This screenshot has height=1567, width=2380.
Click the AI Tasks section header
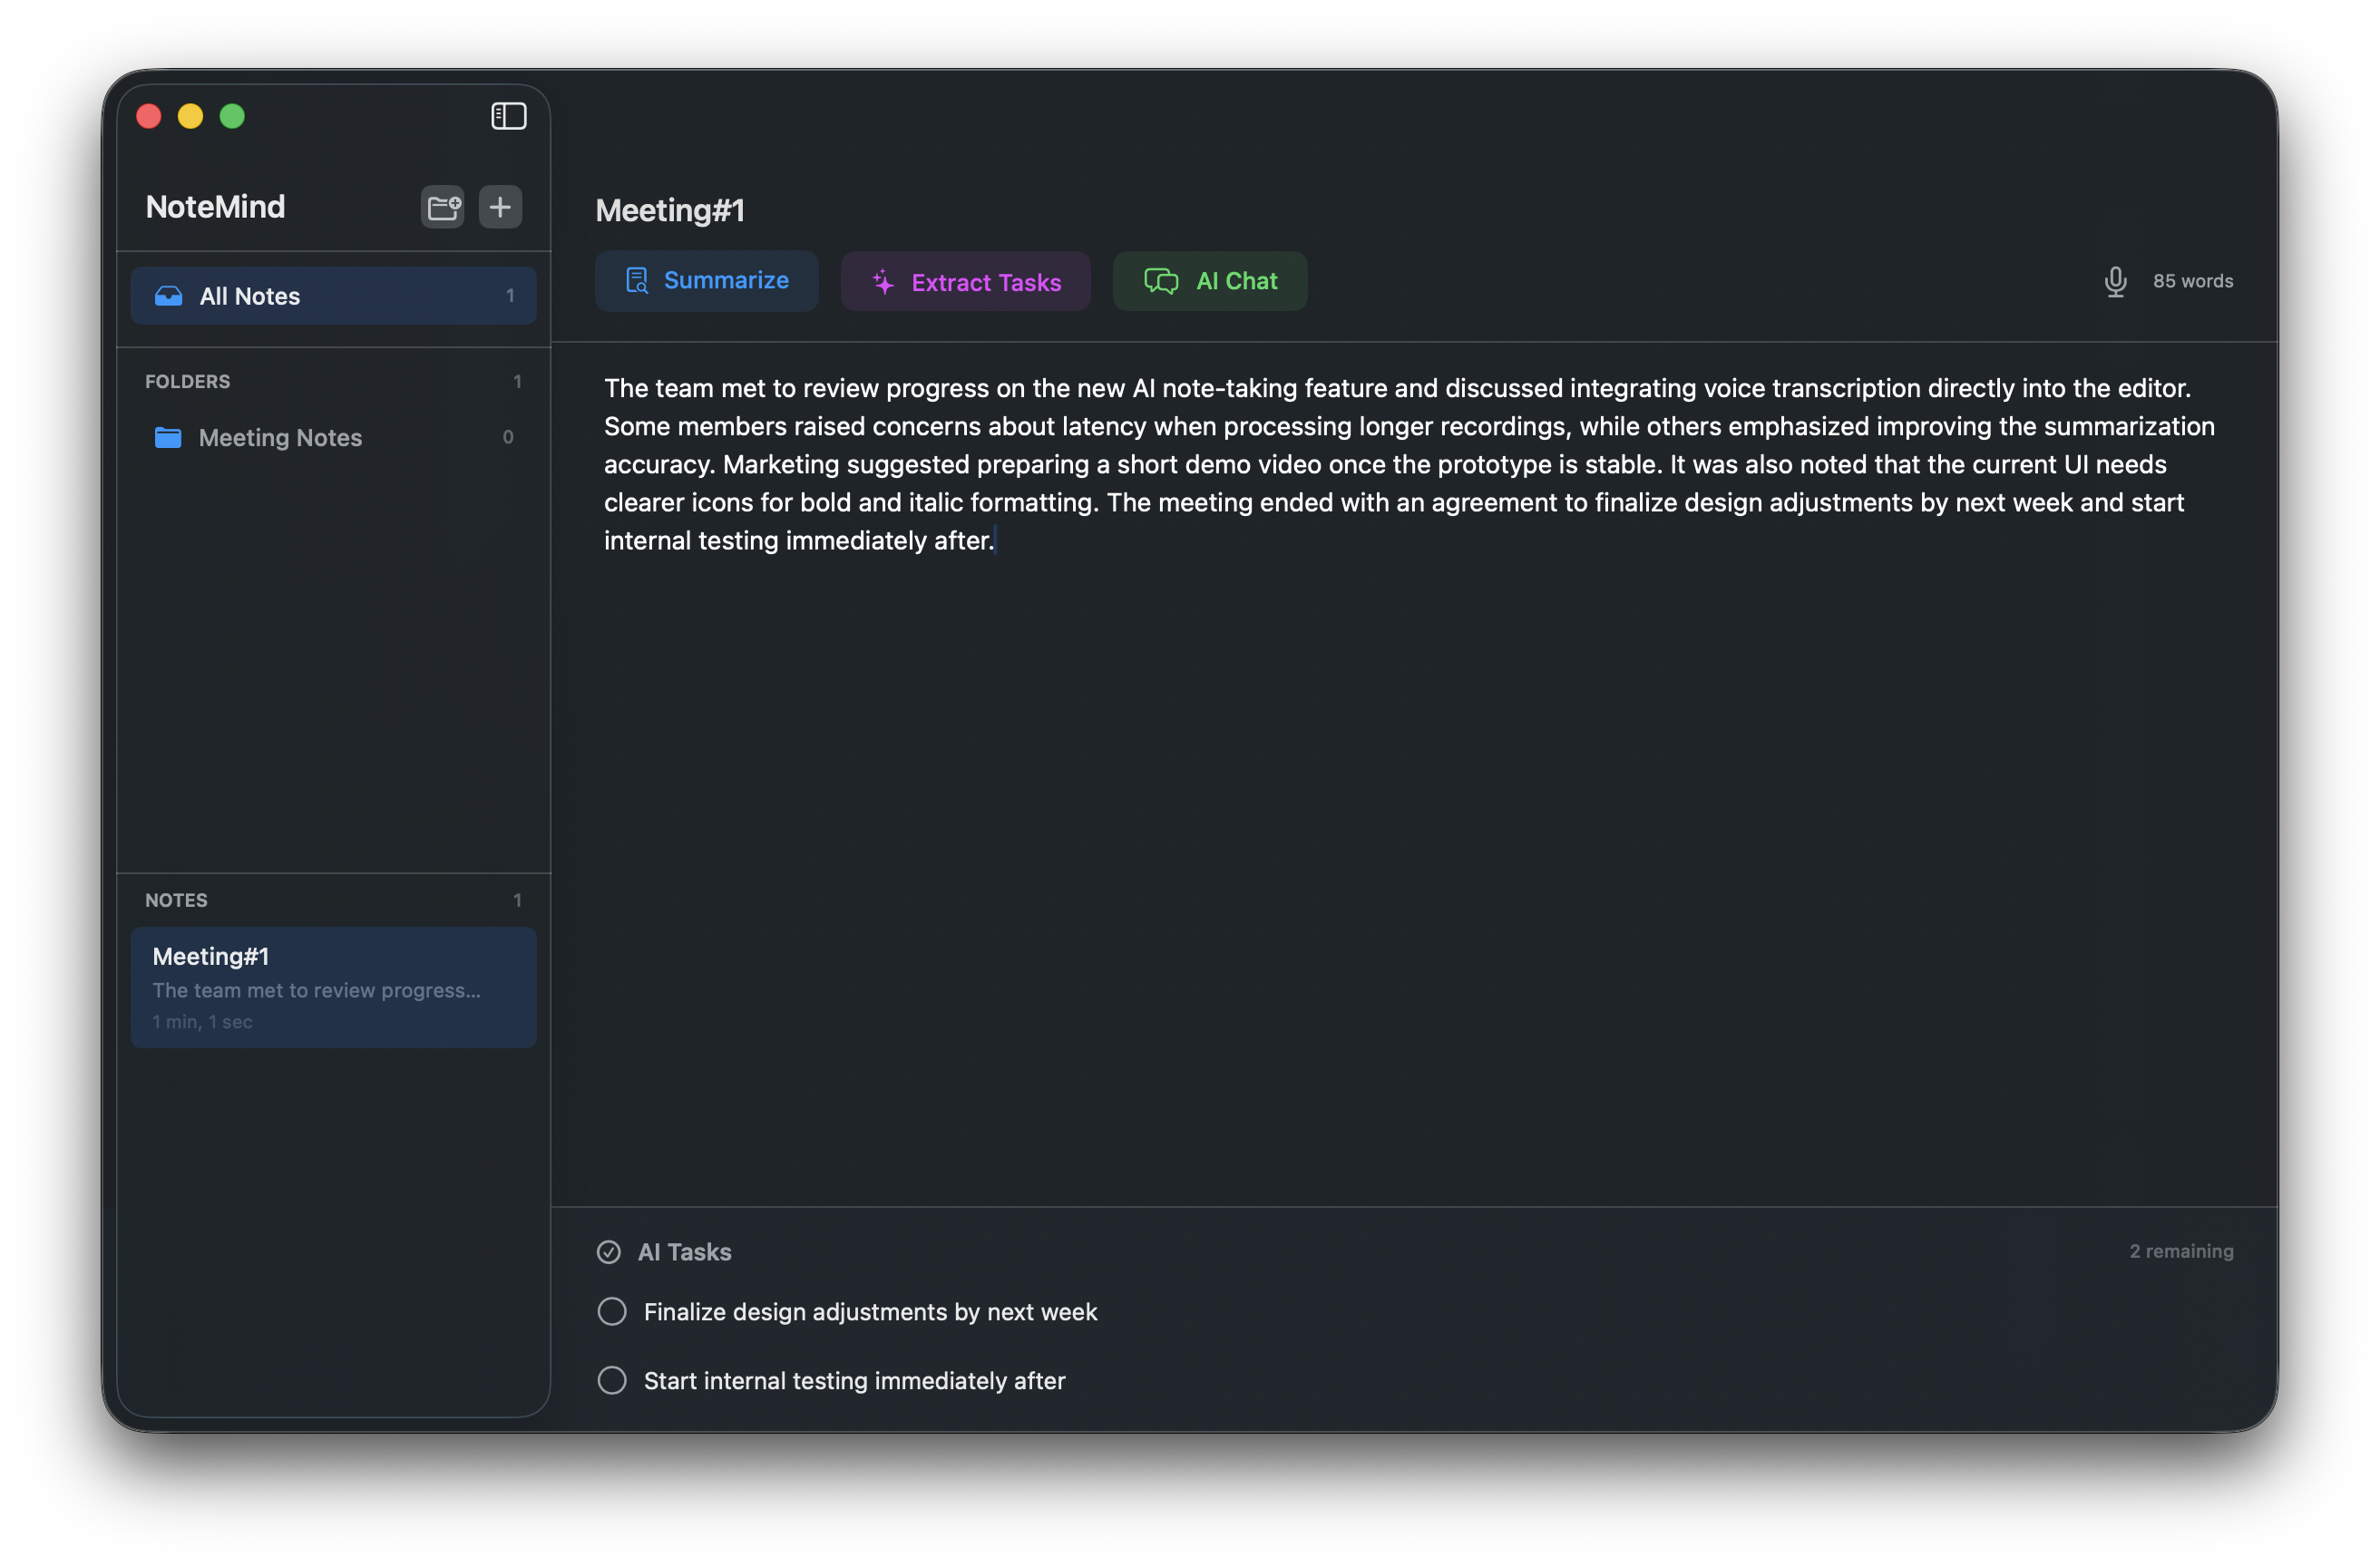coord(684,1252)
